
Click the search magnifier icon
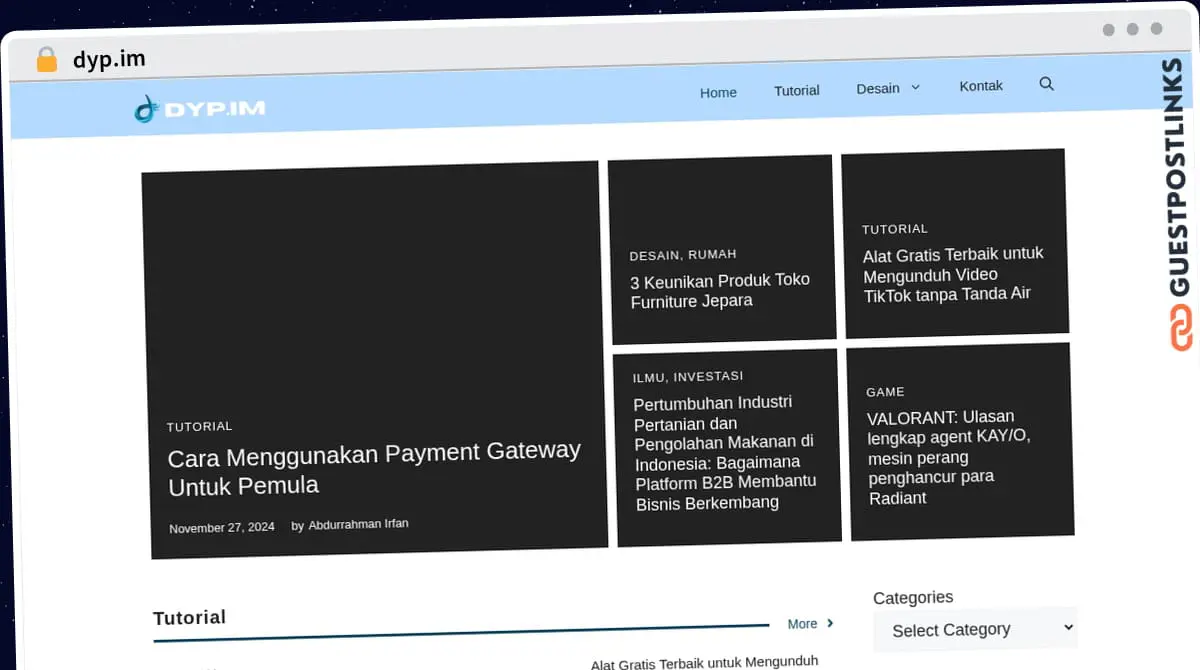coord(1046,84)
